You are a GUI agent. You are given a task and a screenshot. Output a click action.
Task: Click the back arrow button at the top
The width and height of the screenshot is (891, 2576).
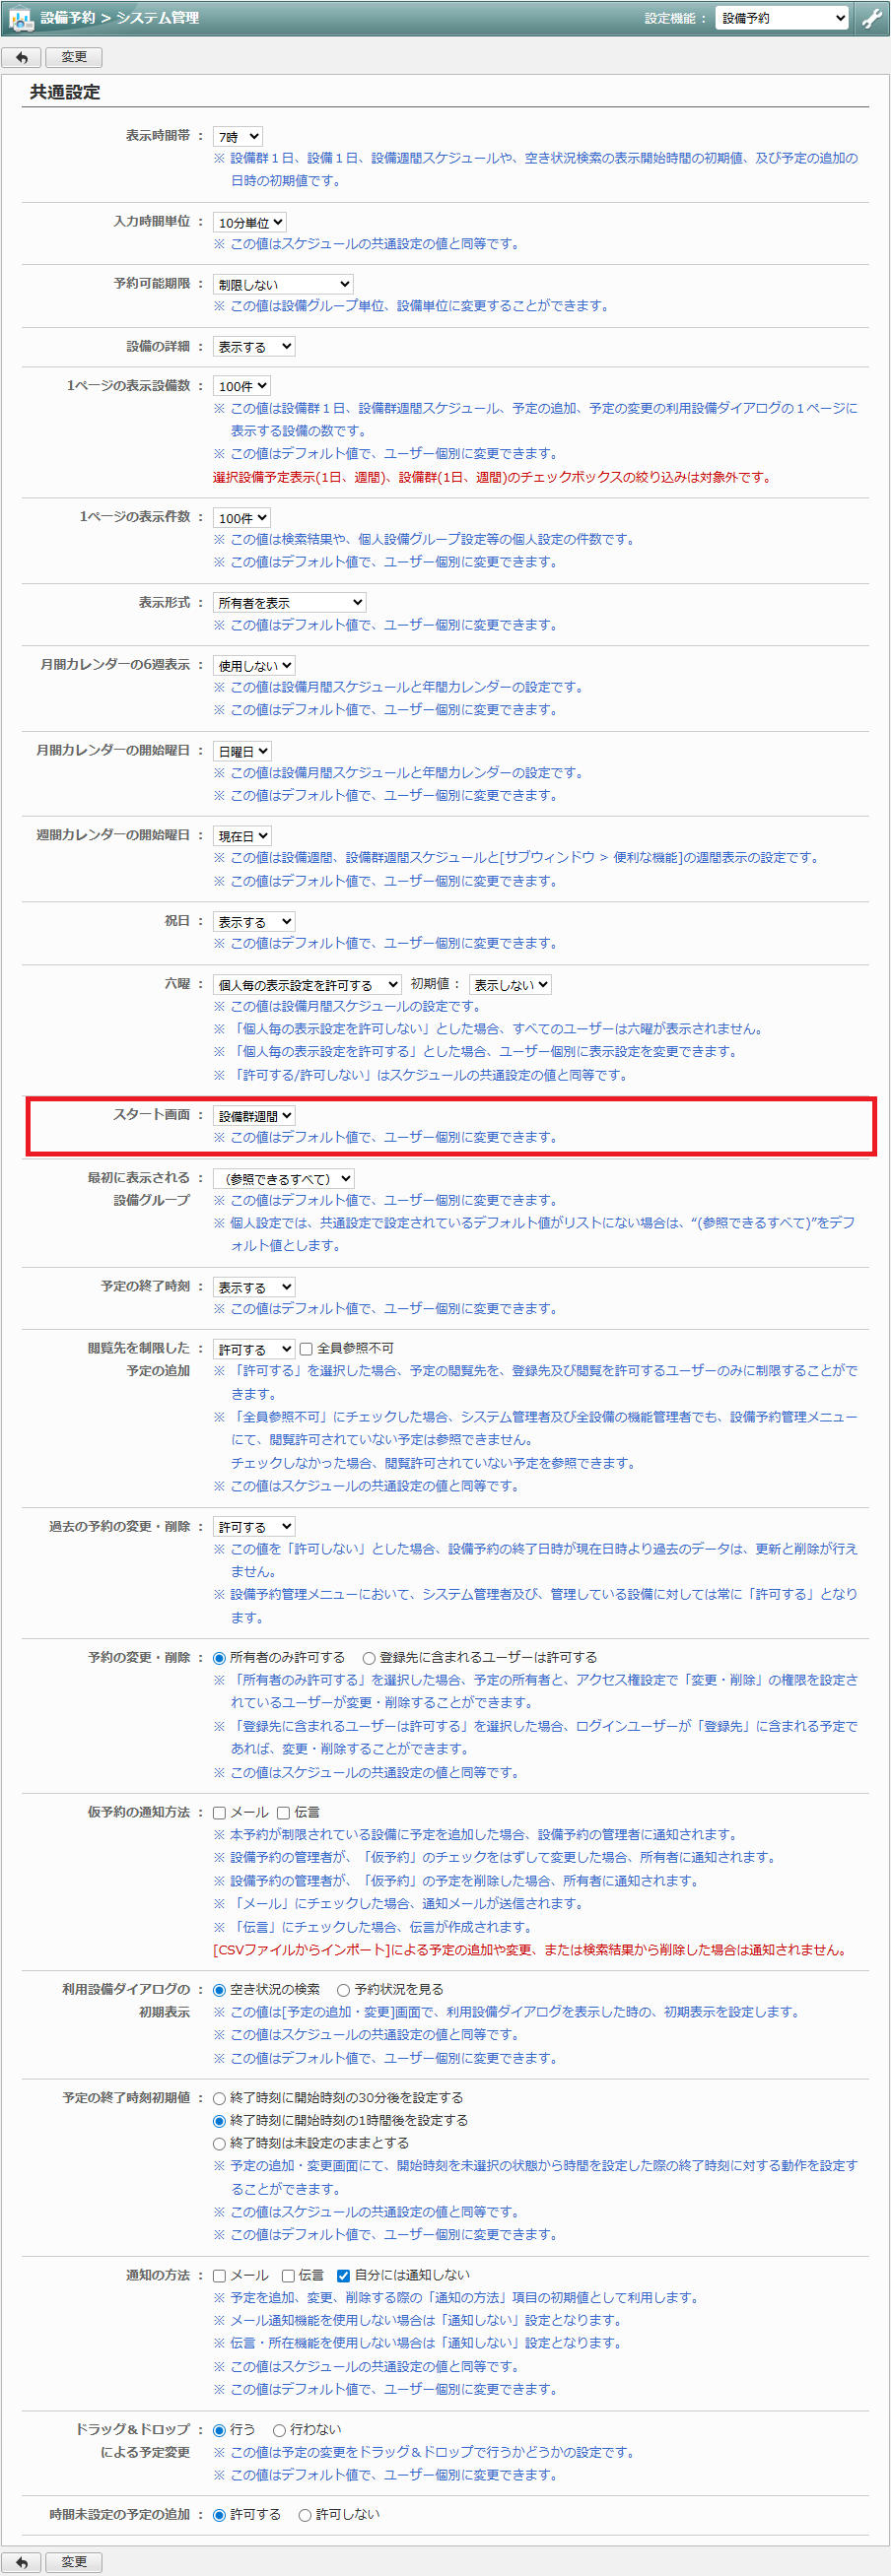coord(22,57)
